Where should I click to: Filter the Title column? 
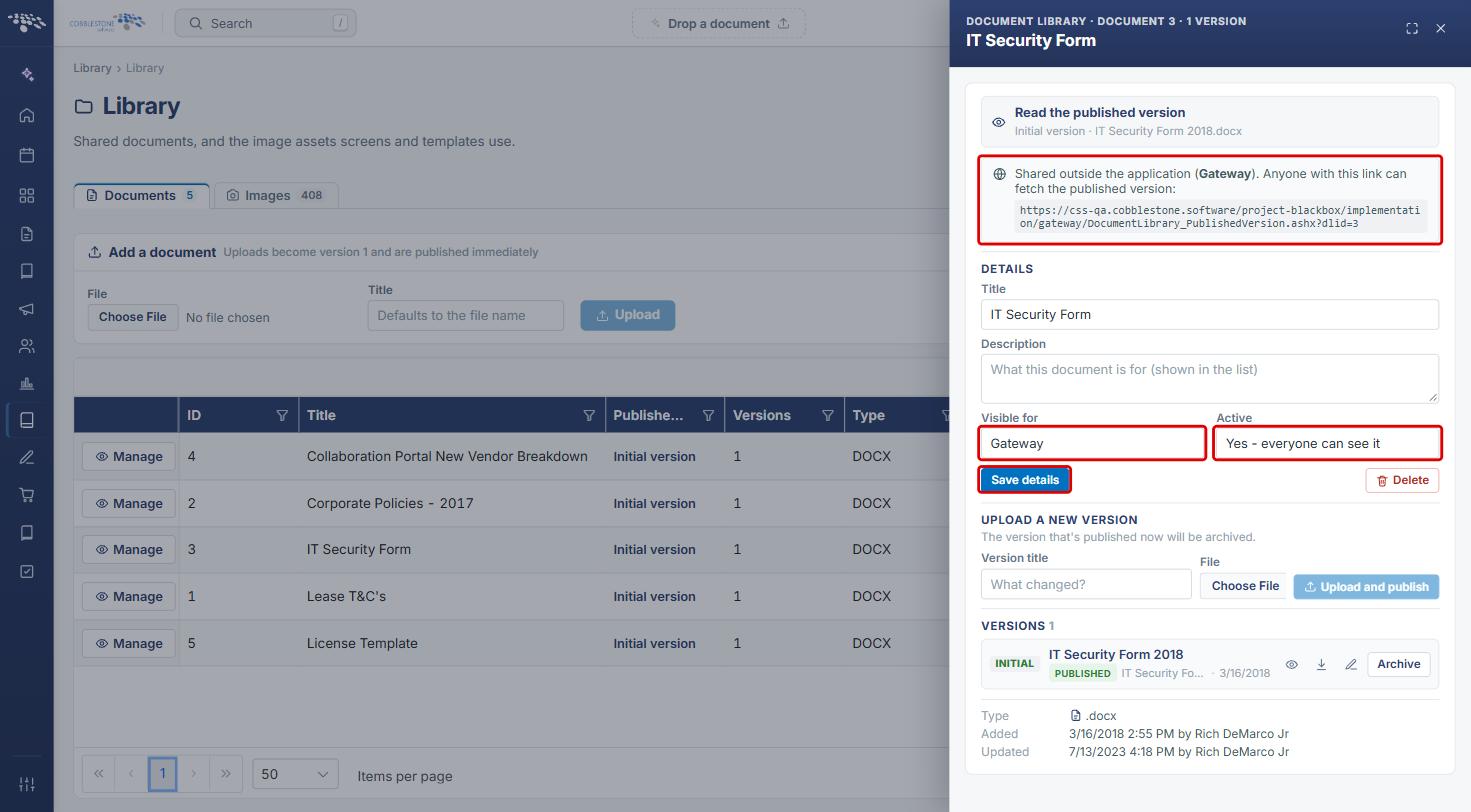click(589, 416)
